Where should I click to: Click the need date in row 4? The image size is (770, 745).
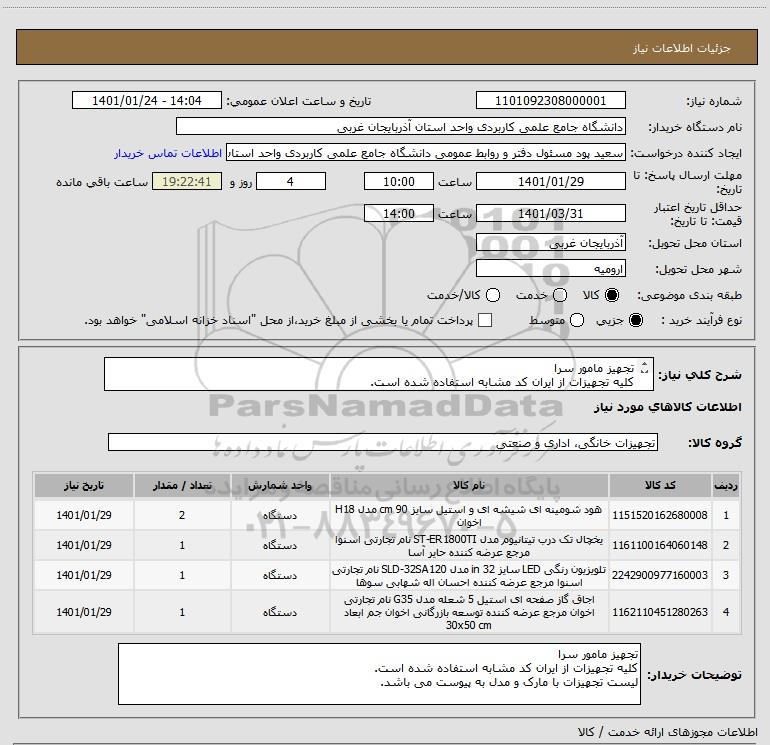click(x=84, y=612)
